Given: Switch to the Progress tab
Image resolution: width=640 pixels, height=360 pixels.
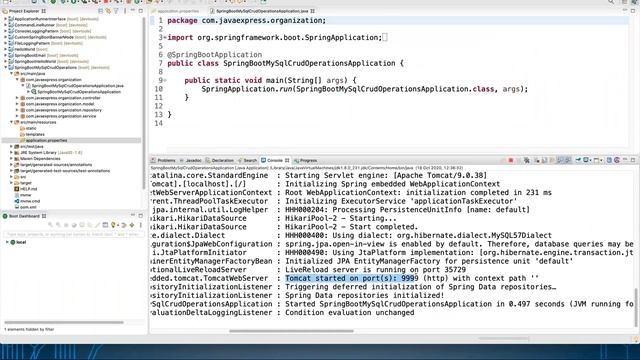Looking at the screenshot, I should tap(305, 160).
